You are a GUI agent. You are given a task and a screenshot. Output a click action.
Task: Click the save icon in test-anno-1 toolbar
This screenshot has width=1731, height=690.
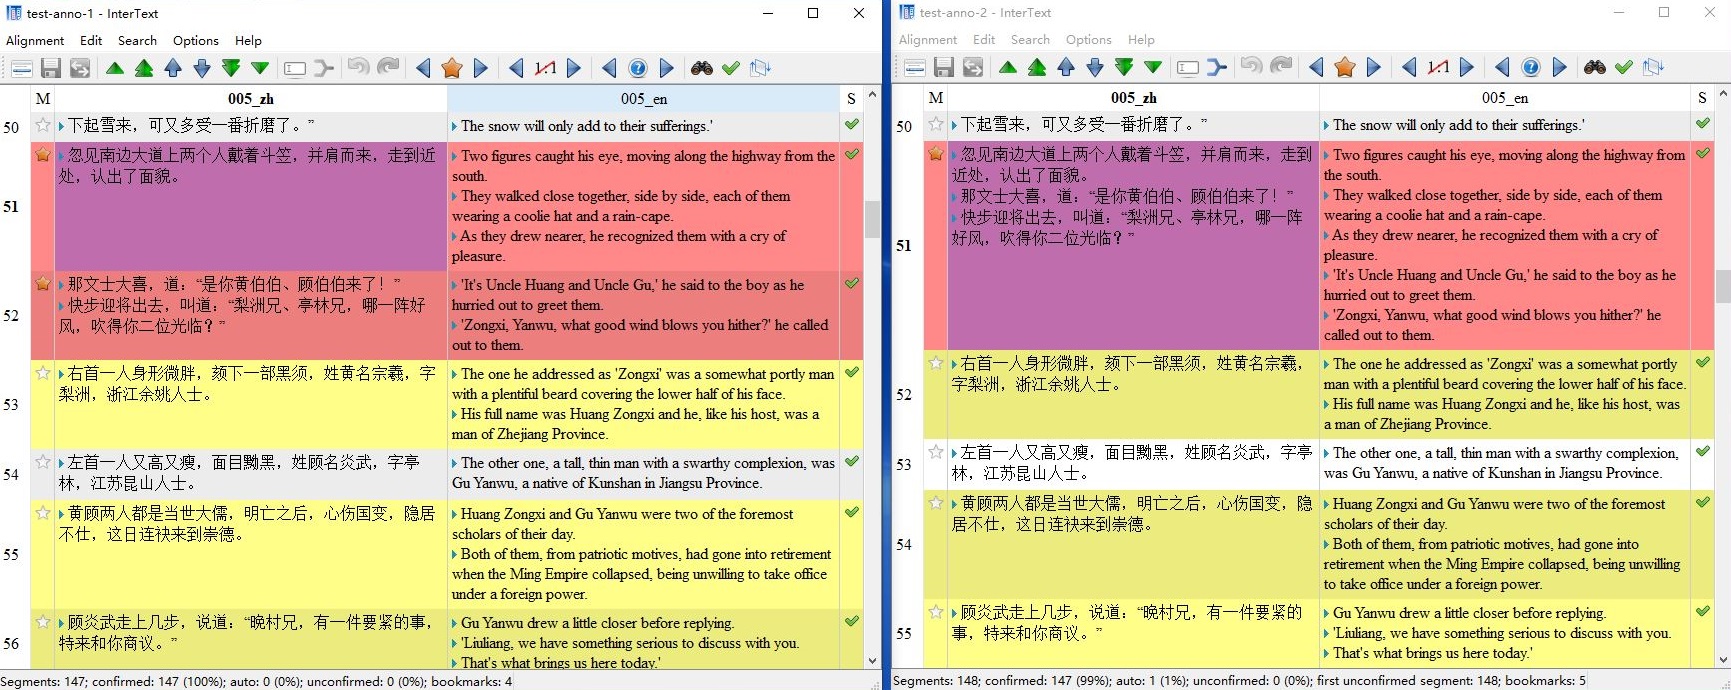tap(50, 68)
